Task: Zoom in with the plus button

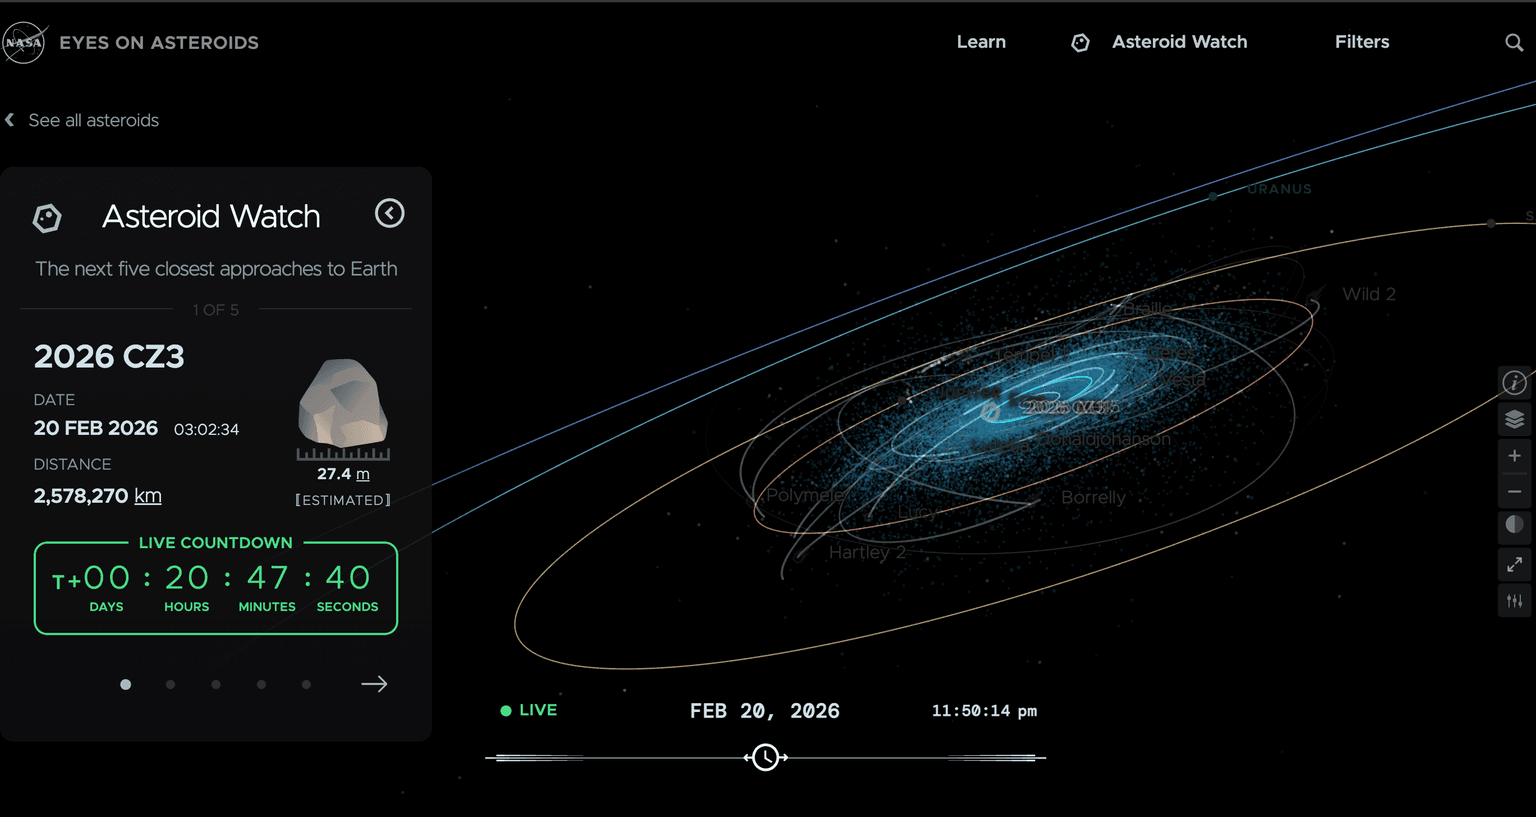Action: click(x=1514, y=455)
